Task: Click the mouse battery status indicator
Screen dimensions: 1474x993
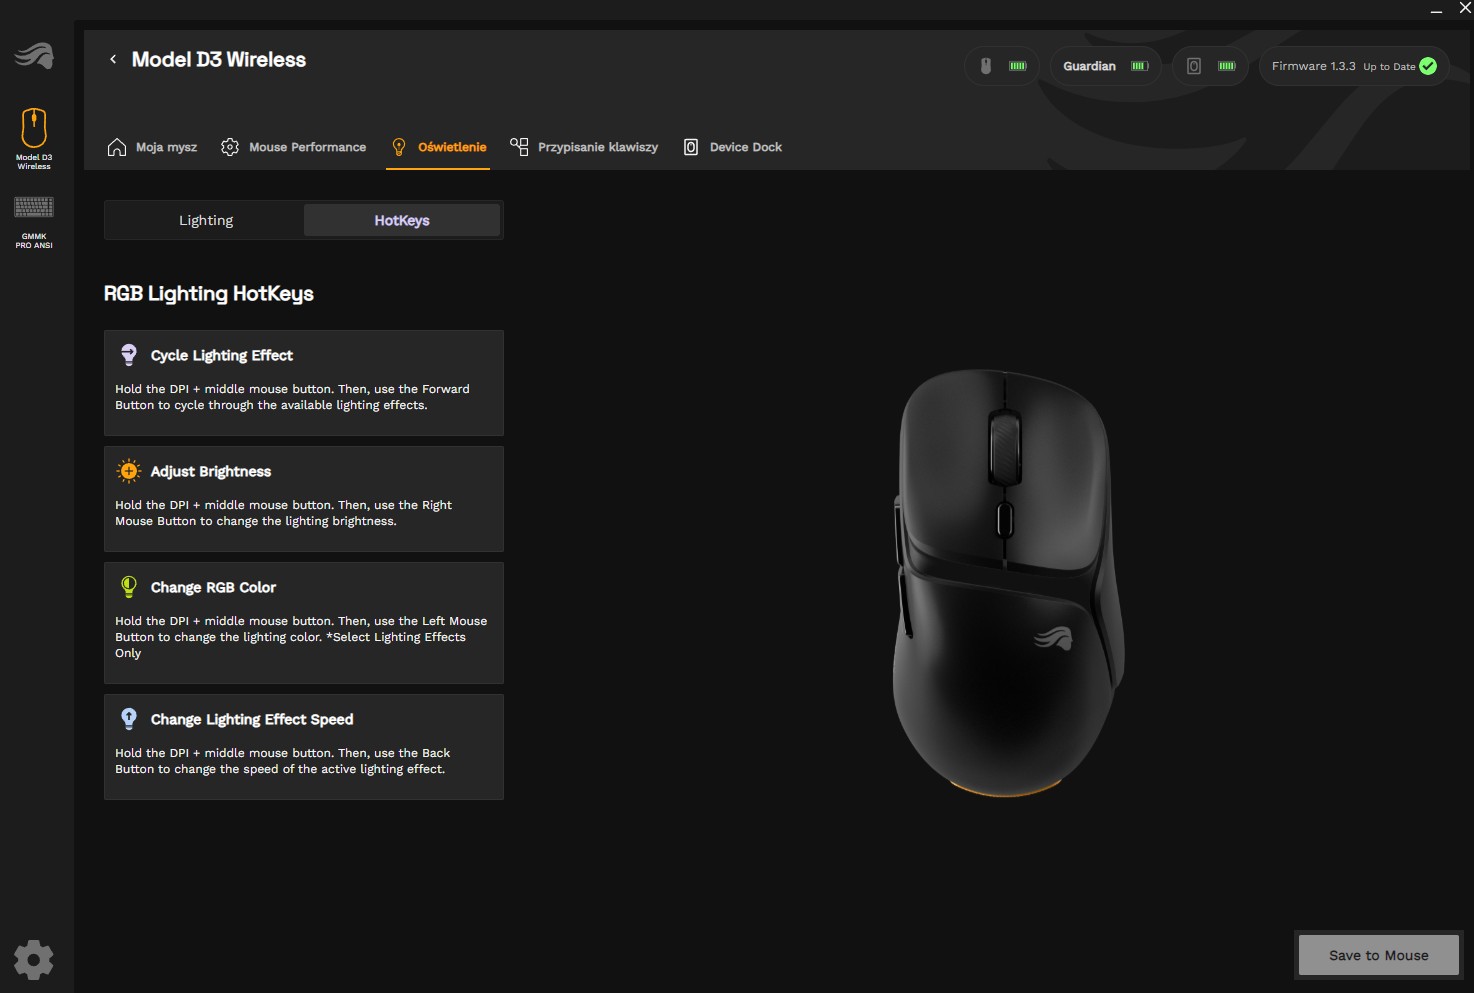Action: 1002,66
